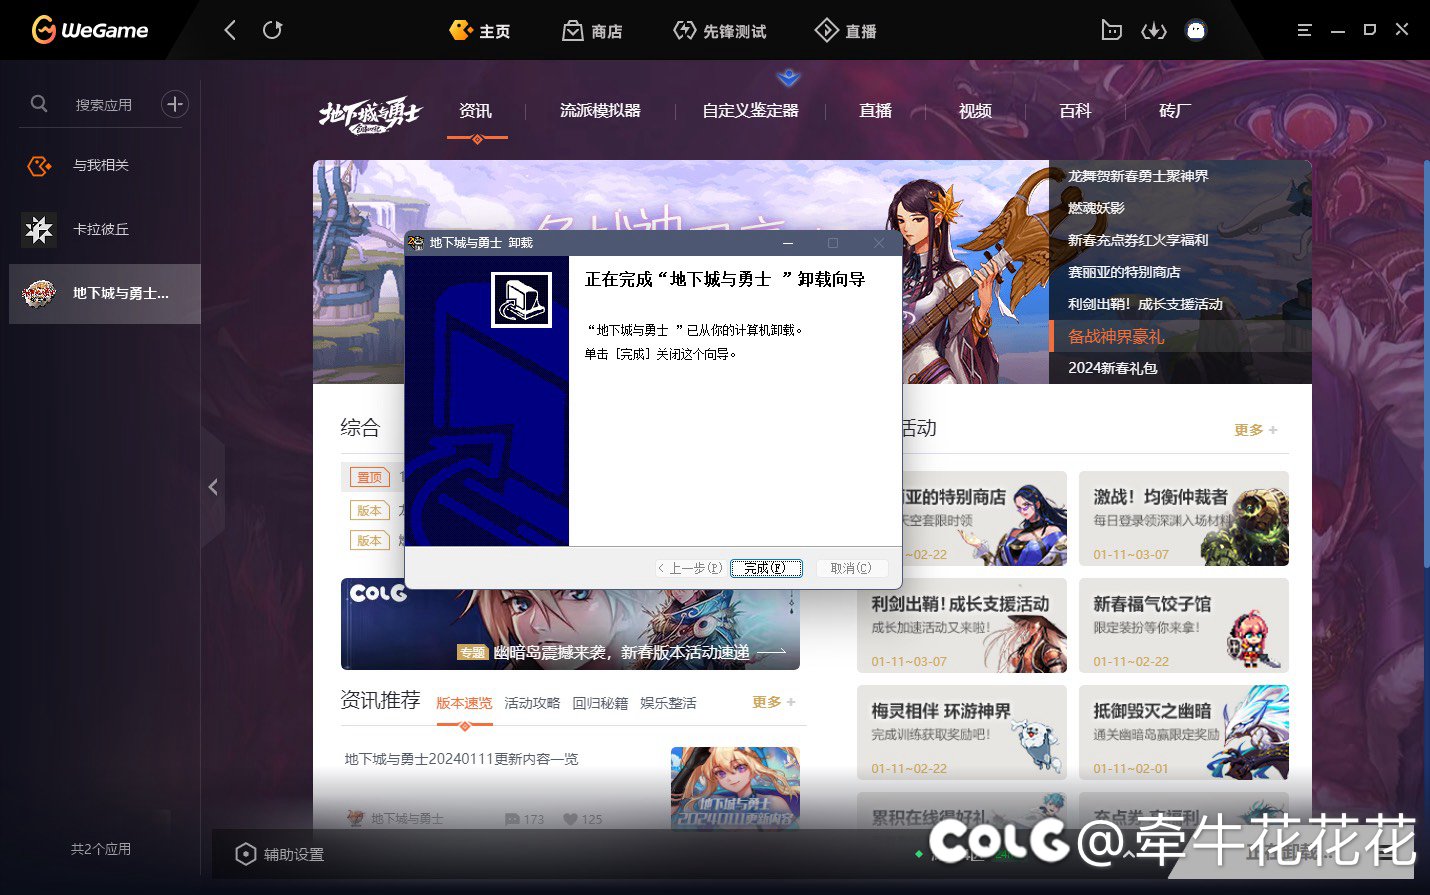The width and height of the screenshot is (1430, 895).
Task: Go back with the left arrow
Action: 230,30
